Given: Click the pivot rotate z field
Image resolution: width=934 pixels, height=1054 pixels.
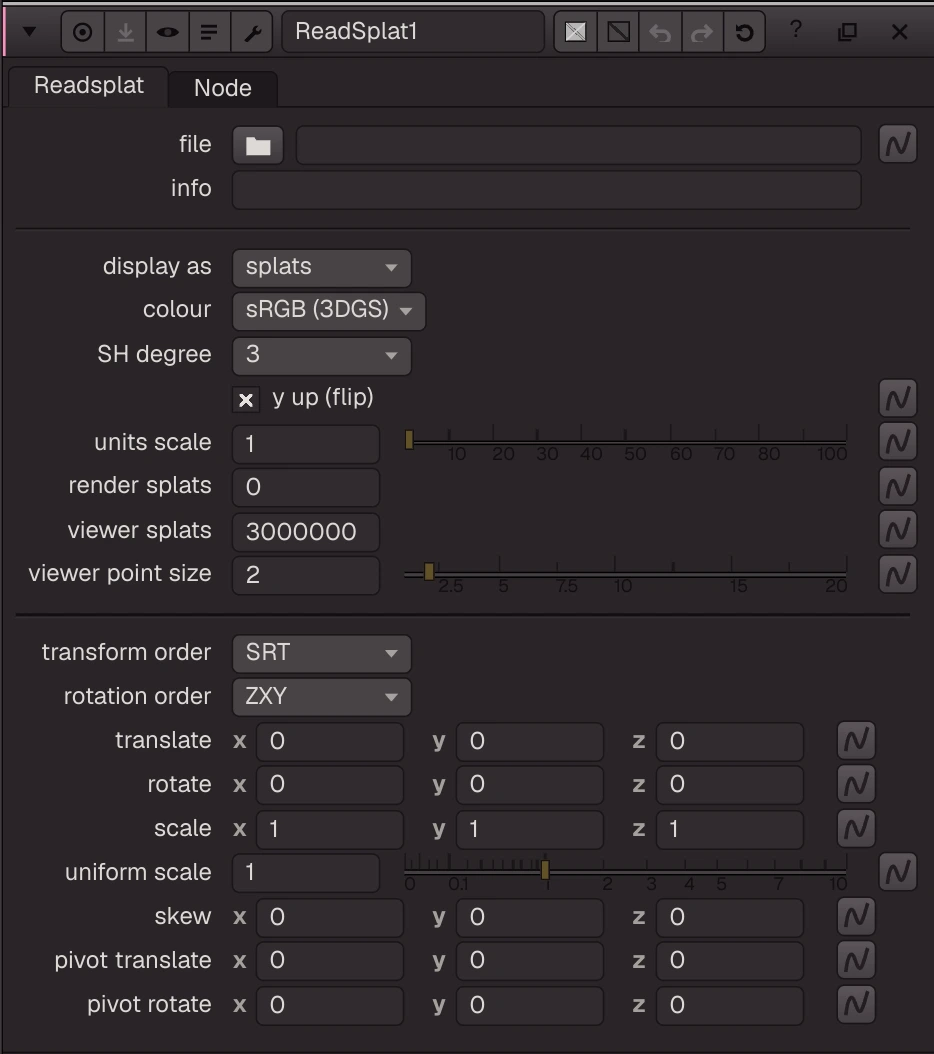Looking at the screenshot, I should pyautogui.click(x=730, y=1006).
